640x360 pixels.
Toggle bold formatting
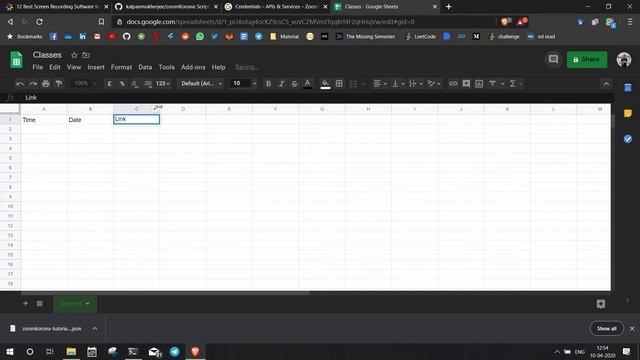(268, 84)
